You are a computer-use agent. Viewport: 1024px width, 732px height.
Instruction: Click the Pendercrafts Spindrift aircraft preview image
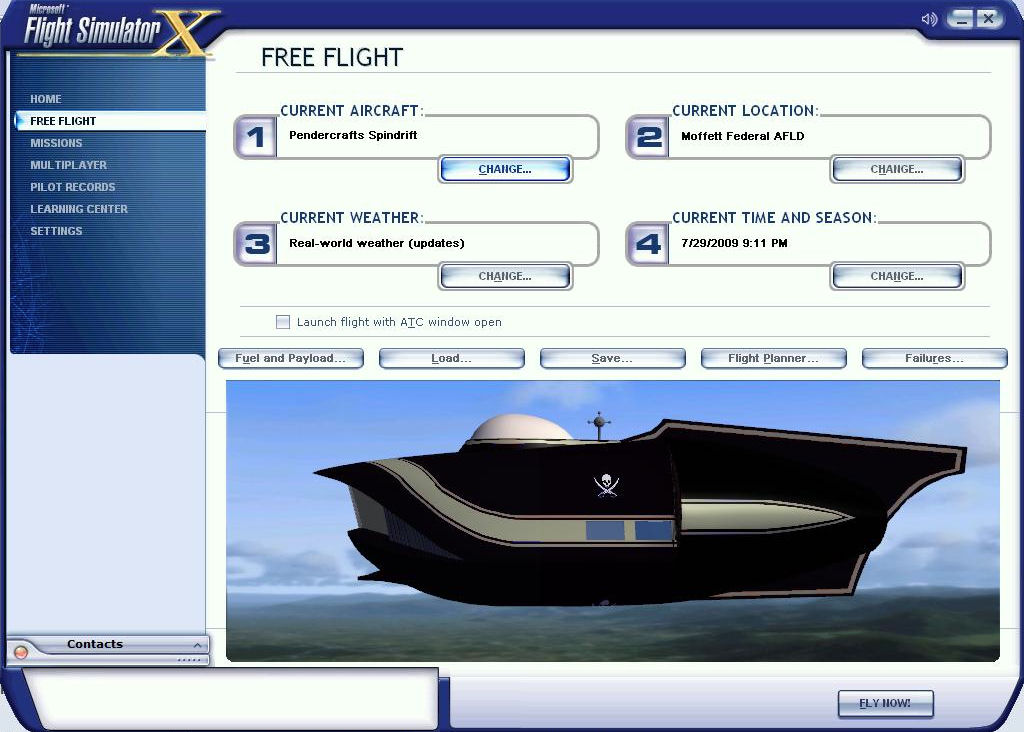pos(613,521)
